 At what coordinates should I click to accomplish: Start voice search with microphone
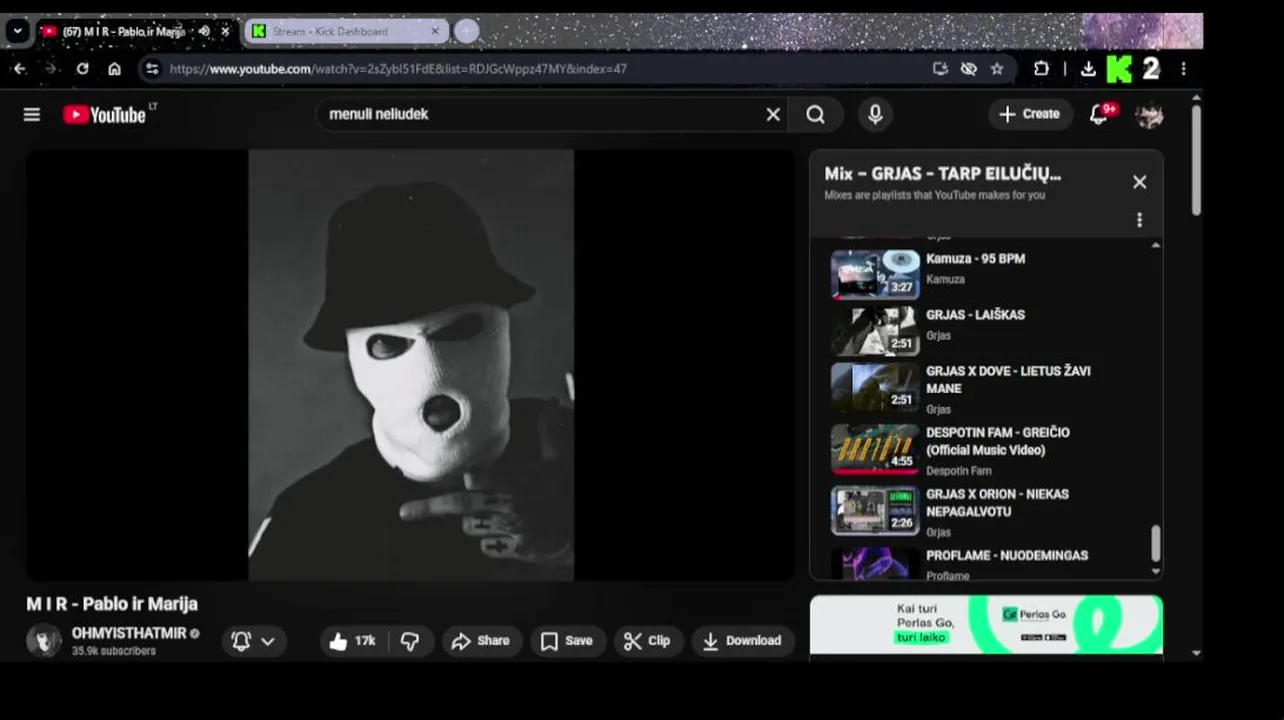tap(875, 115)
